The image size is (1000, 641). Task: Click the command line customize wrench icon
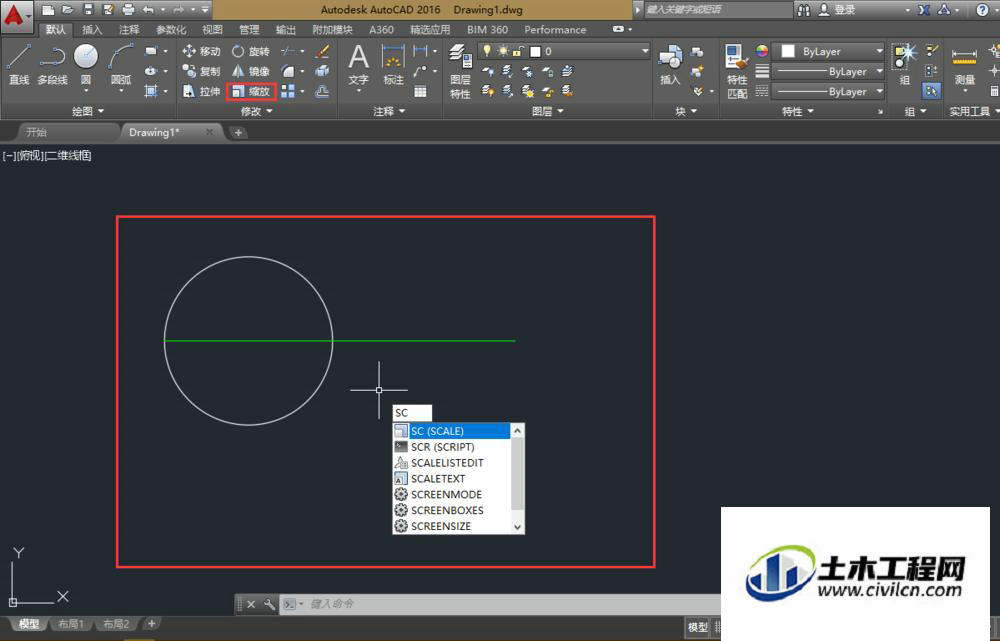click(x=269, y=604)
